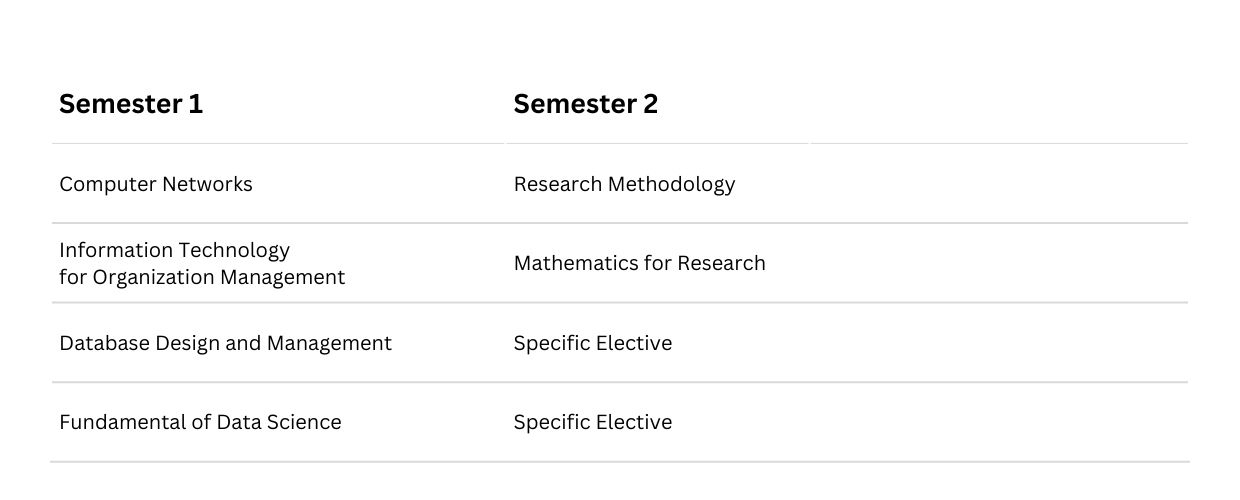Click the Semester 2 column heading
This screenshot has width=1240, height=500.
coord(586,104)
